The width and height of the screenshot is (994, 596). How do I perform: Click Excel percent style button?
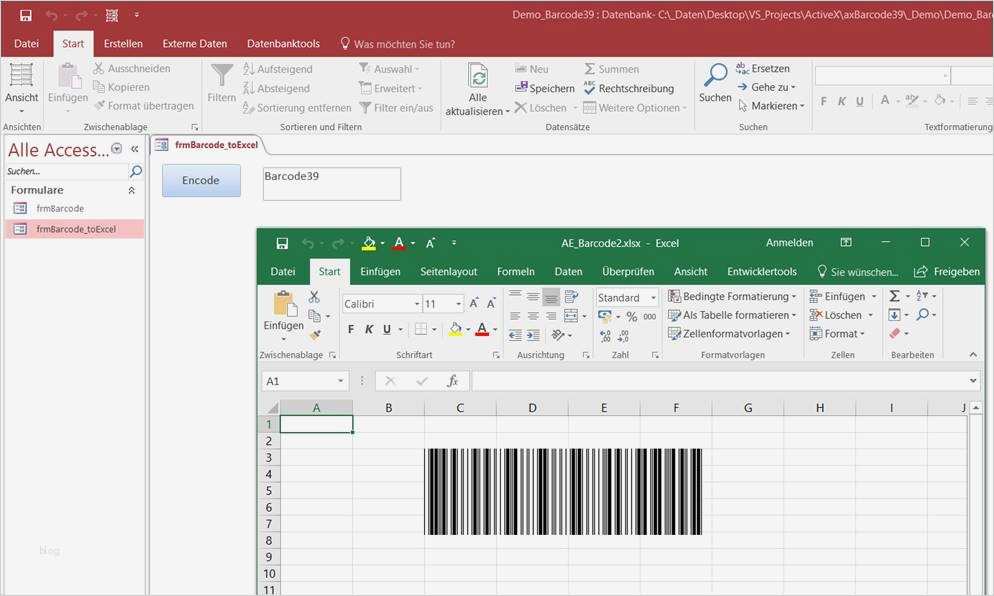point(631,316)
